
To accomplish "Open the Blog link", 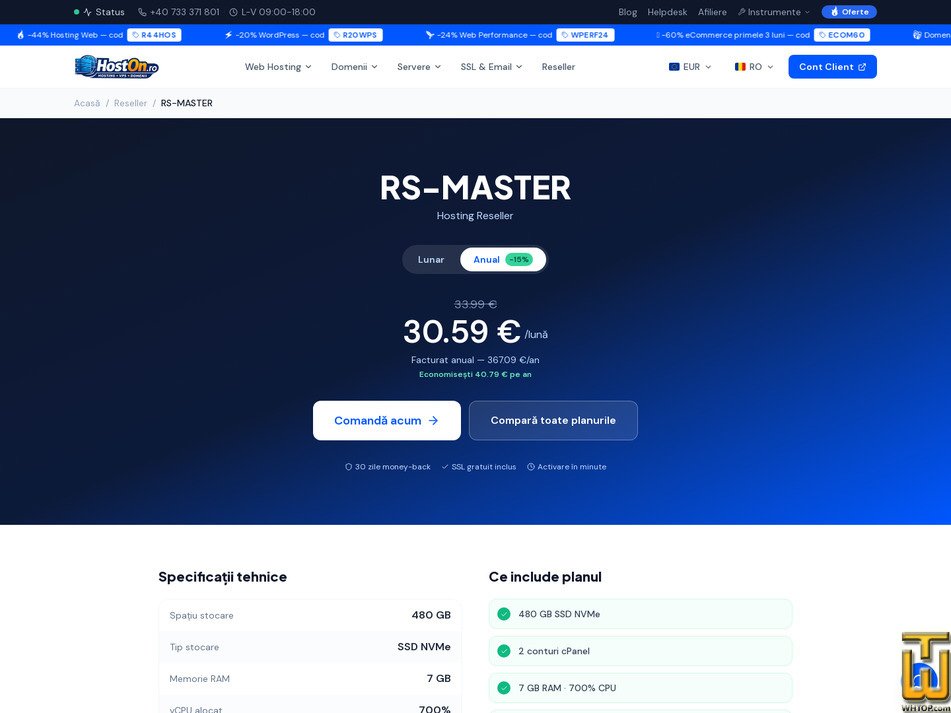I will 627,12.
